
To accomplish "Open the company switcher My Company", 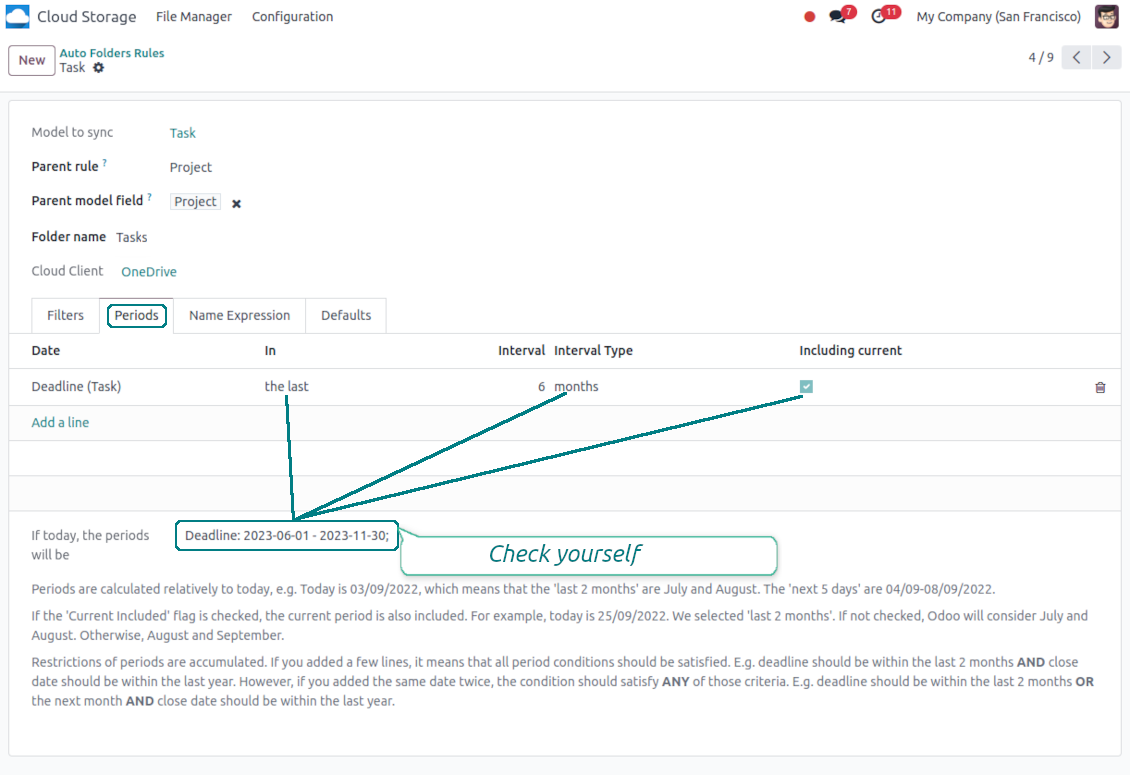I will [x=998, y=17].
